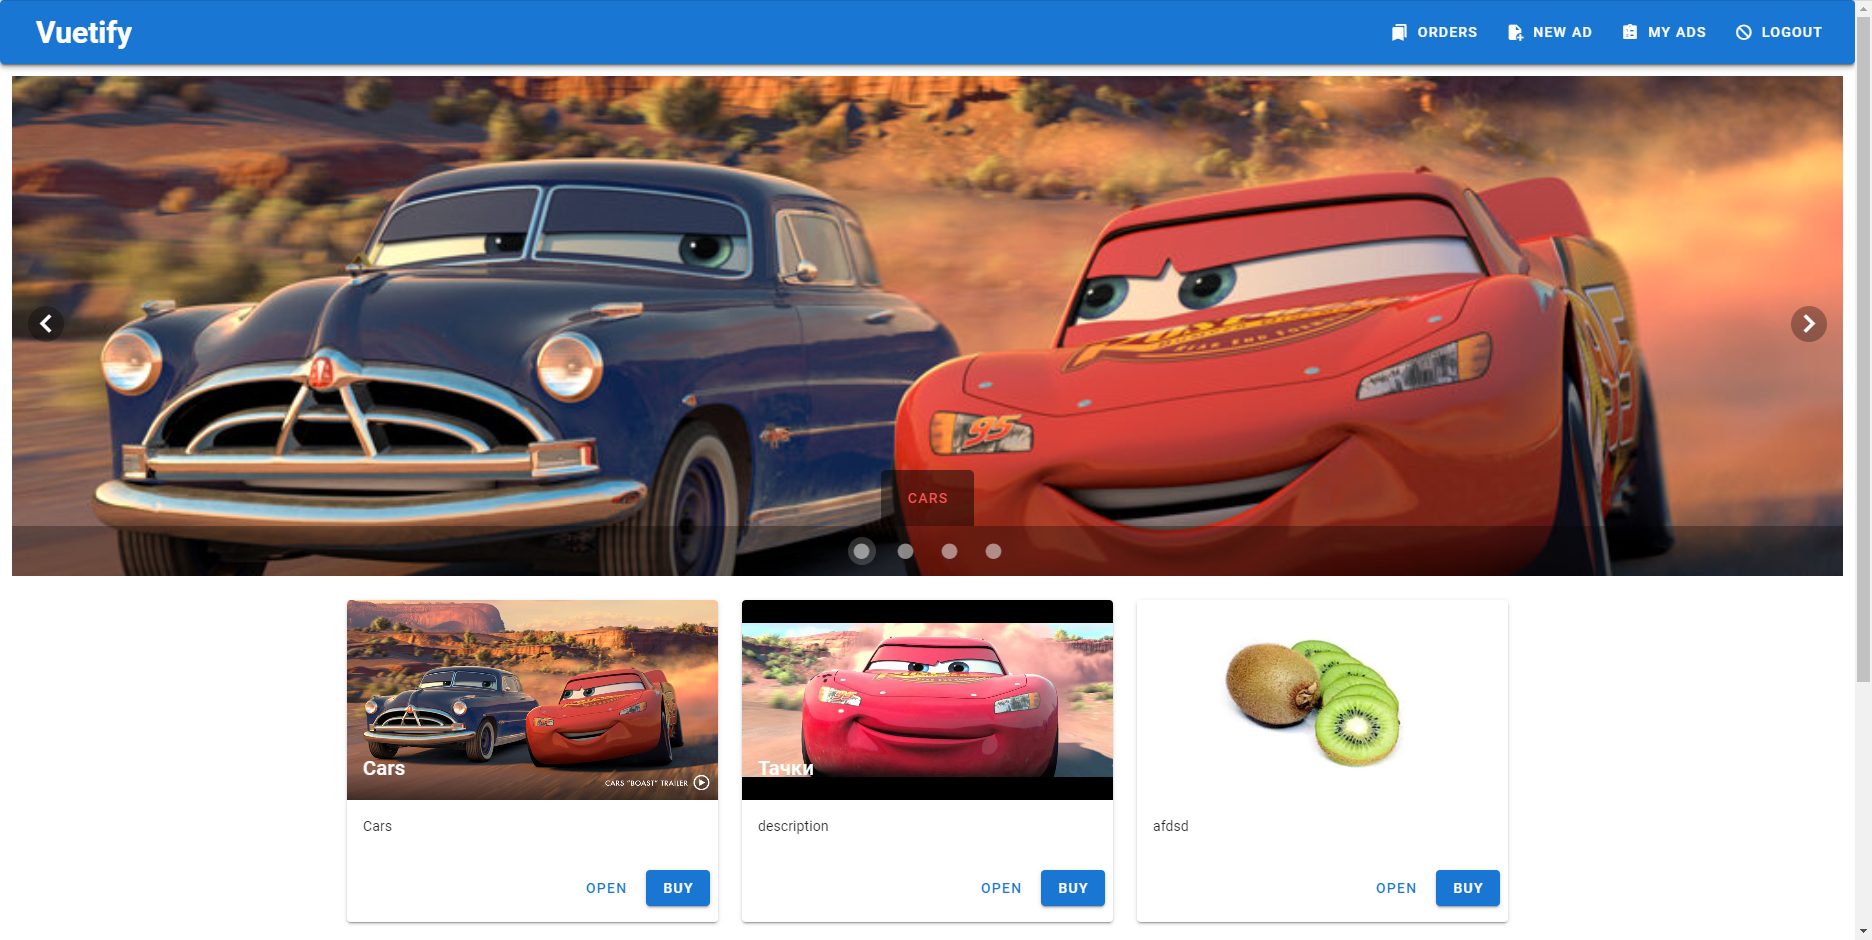Screen dimensions: 1872x940
Task: Buy the afdsd kiwi ad
Action: (1468, 888)
